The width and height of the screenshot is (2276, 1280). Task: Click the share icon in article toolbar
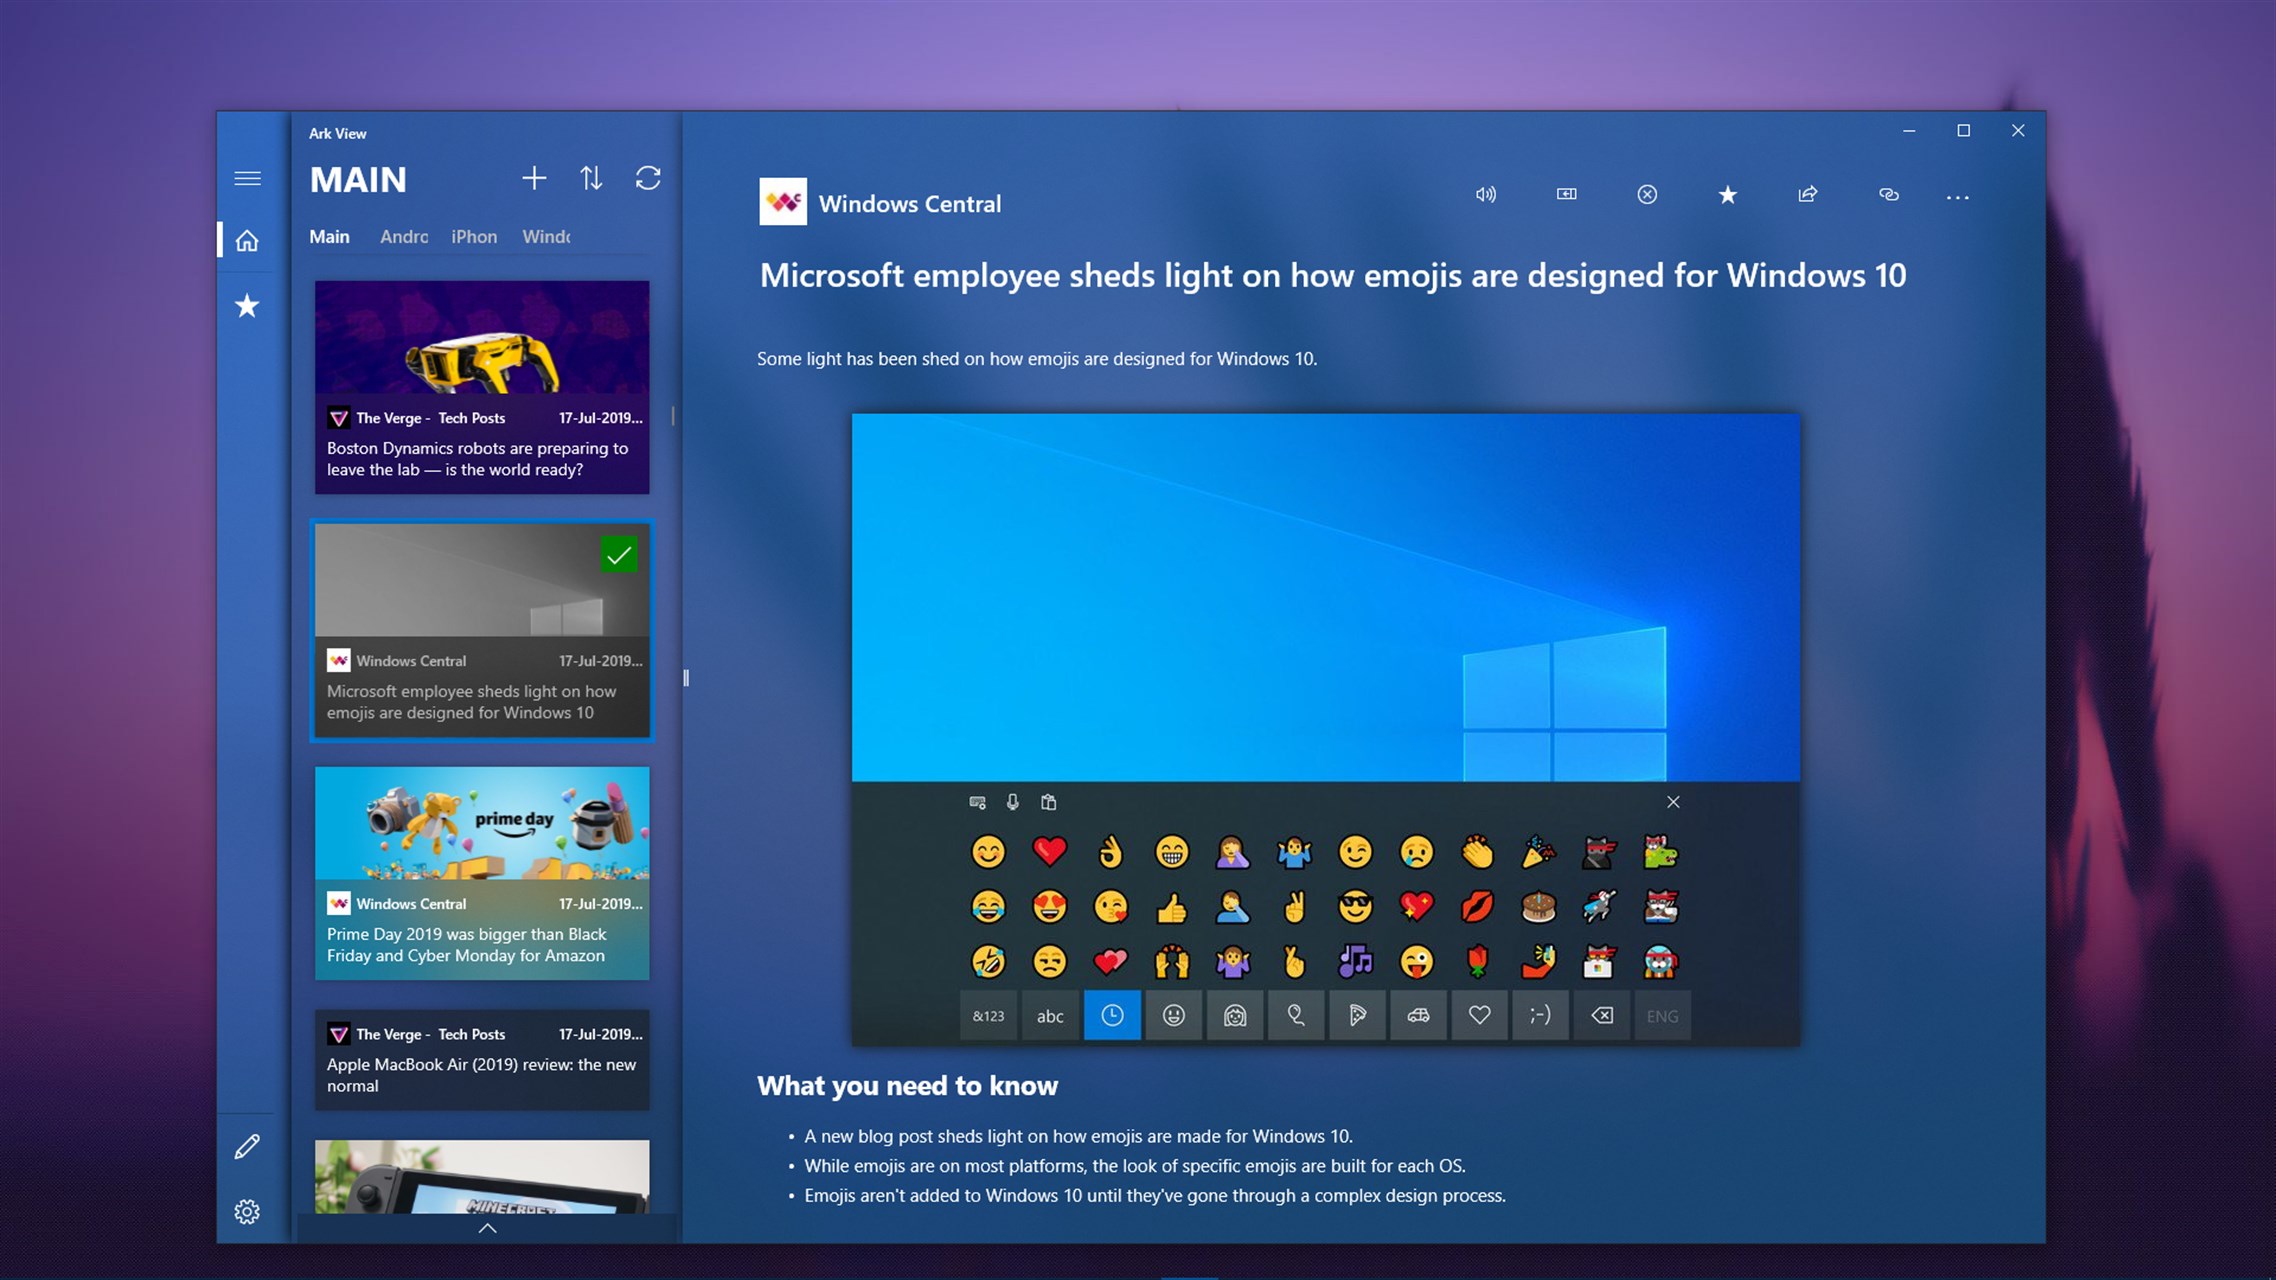coord(1807,195)
